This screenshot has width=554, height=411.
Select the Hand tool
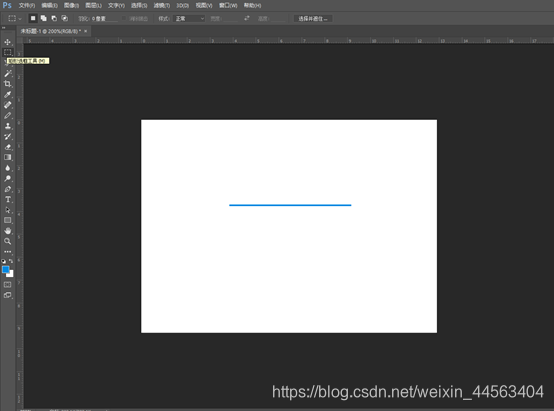[7, 231]
